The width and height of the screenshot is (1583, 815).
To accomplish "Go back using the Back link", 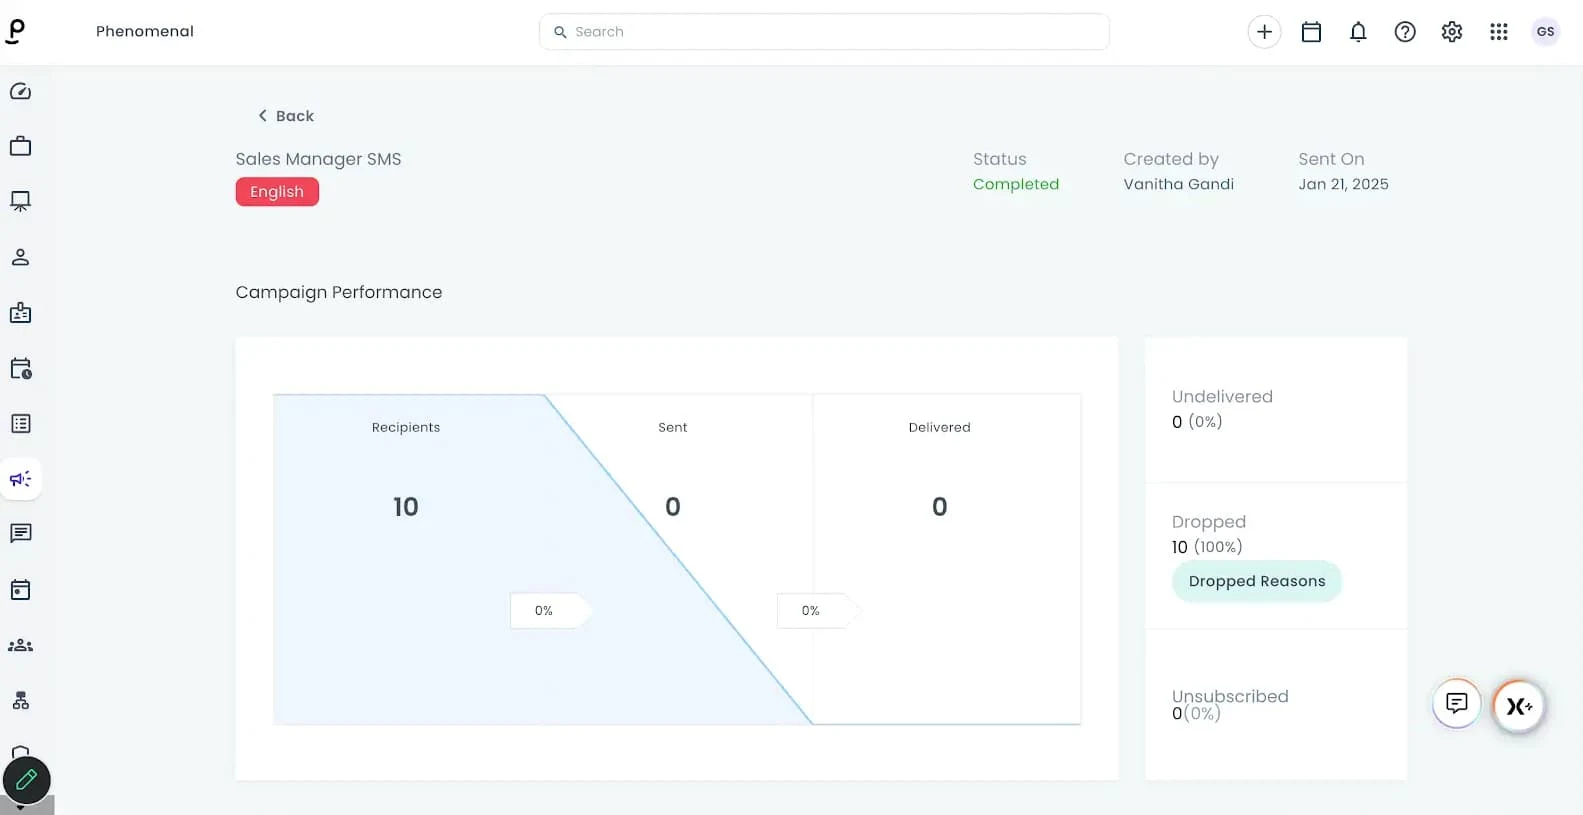I will click(285, 116).
